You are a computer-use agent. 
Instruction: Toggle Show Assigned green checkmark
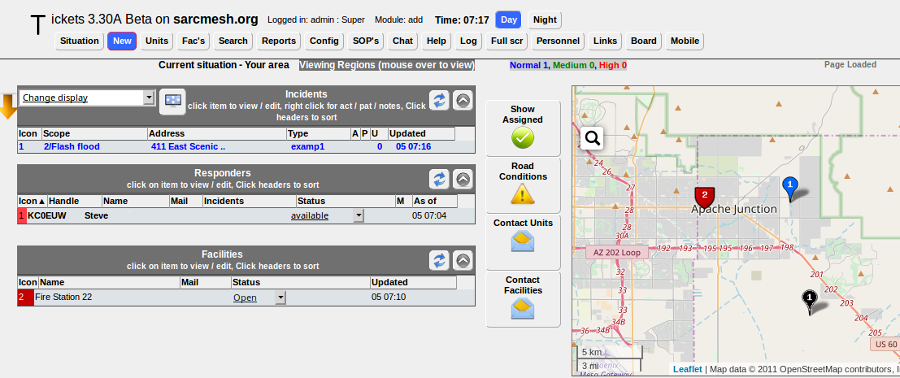click(522, 138)
